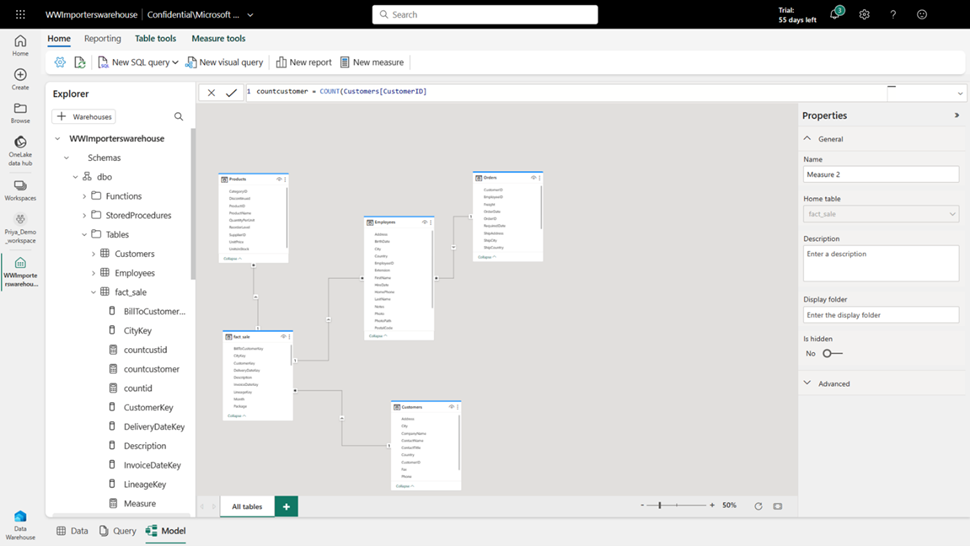This screenshot has width=970, height=546.
Task: Fit diagram to screen
Action: (778, 506)
